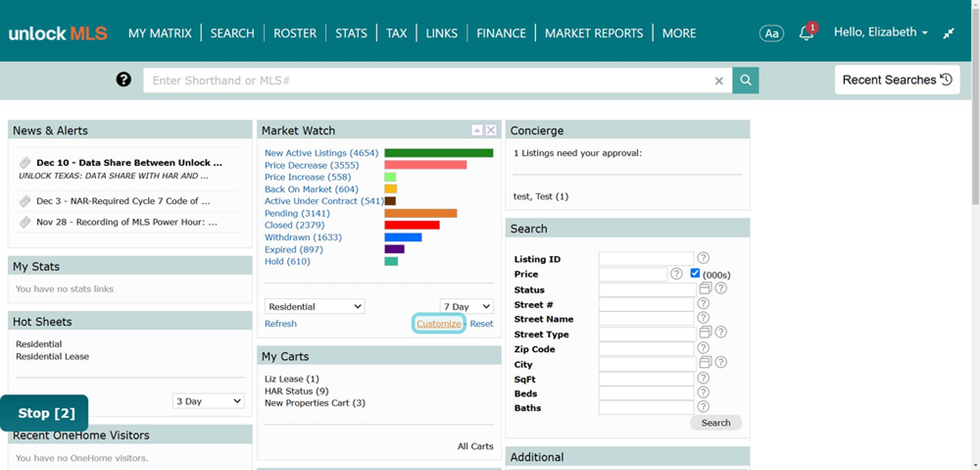Open the Residential Lease hot sheet
Image resolution: width=980 pixels, height=470 pixels.
pyautogui.click(x=52, y=356)
